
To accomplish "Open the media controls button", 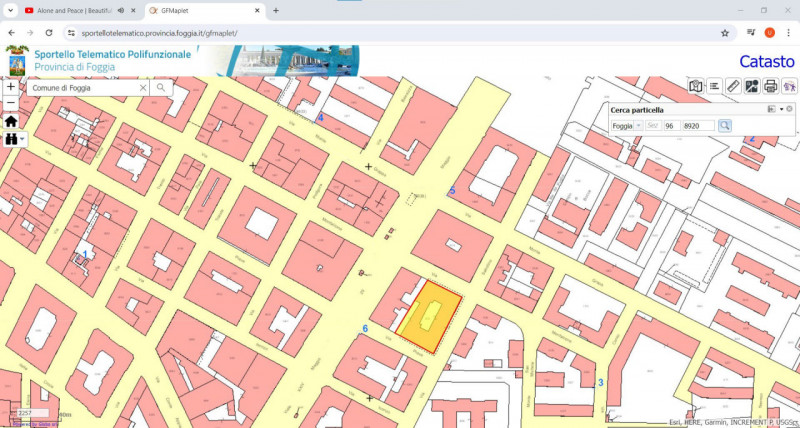I will [751, 33].
